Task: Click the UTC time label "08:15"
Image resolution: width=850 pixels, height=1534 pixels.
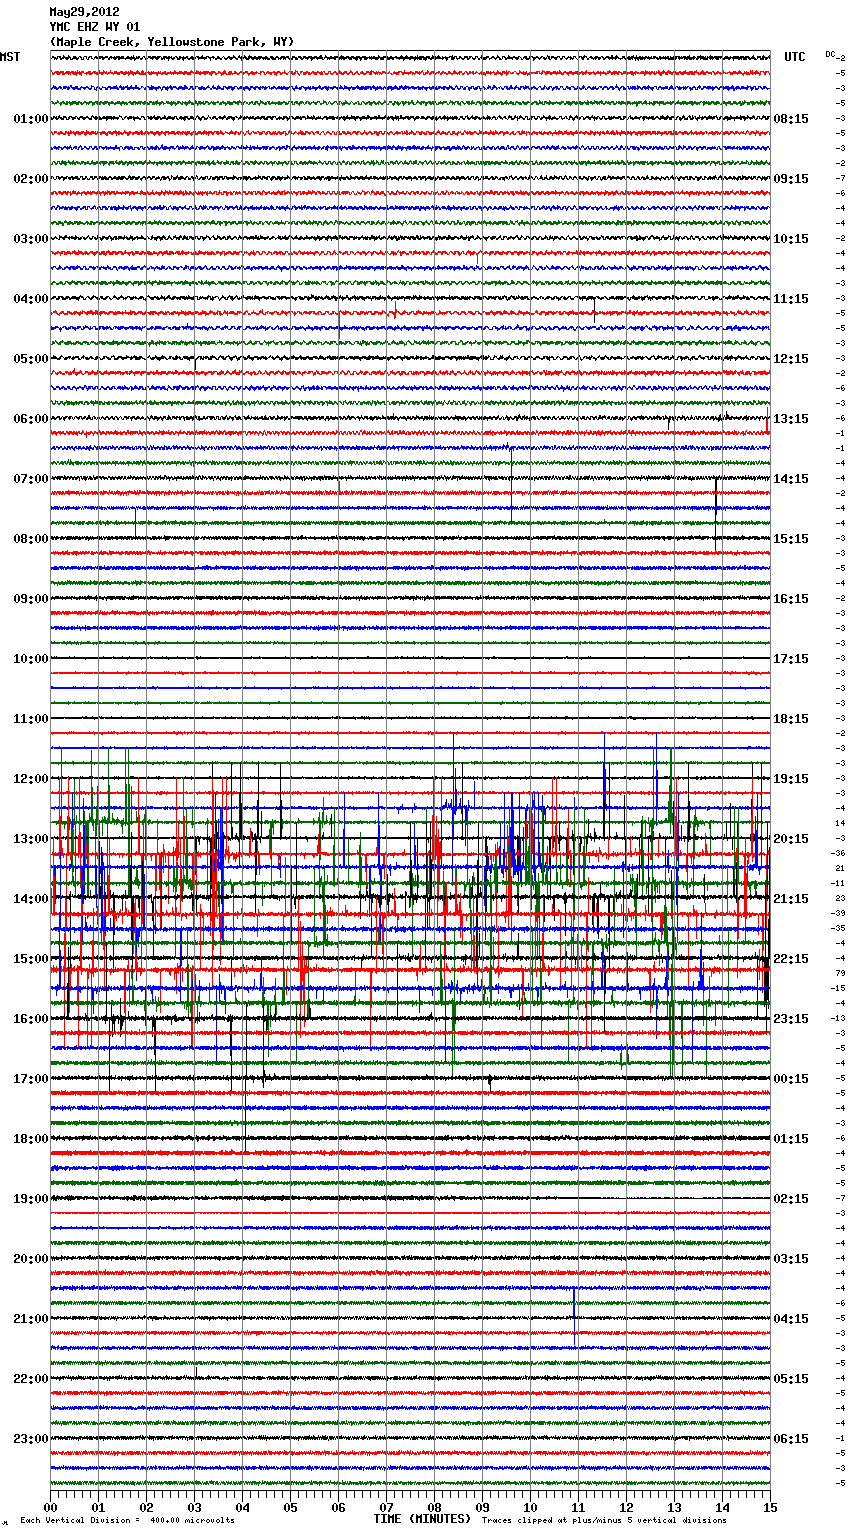Action: 791,119
